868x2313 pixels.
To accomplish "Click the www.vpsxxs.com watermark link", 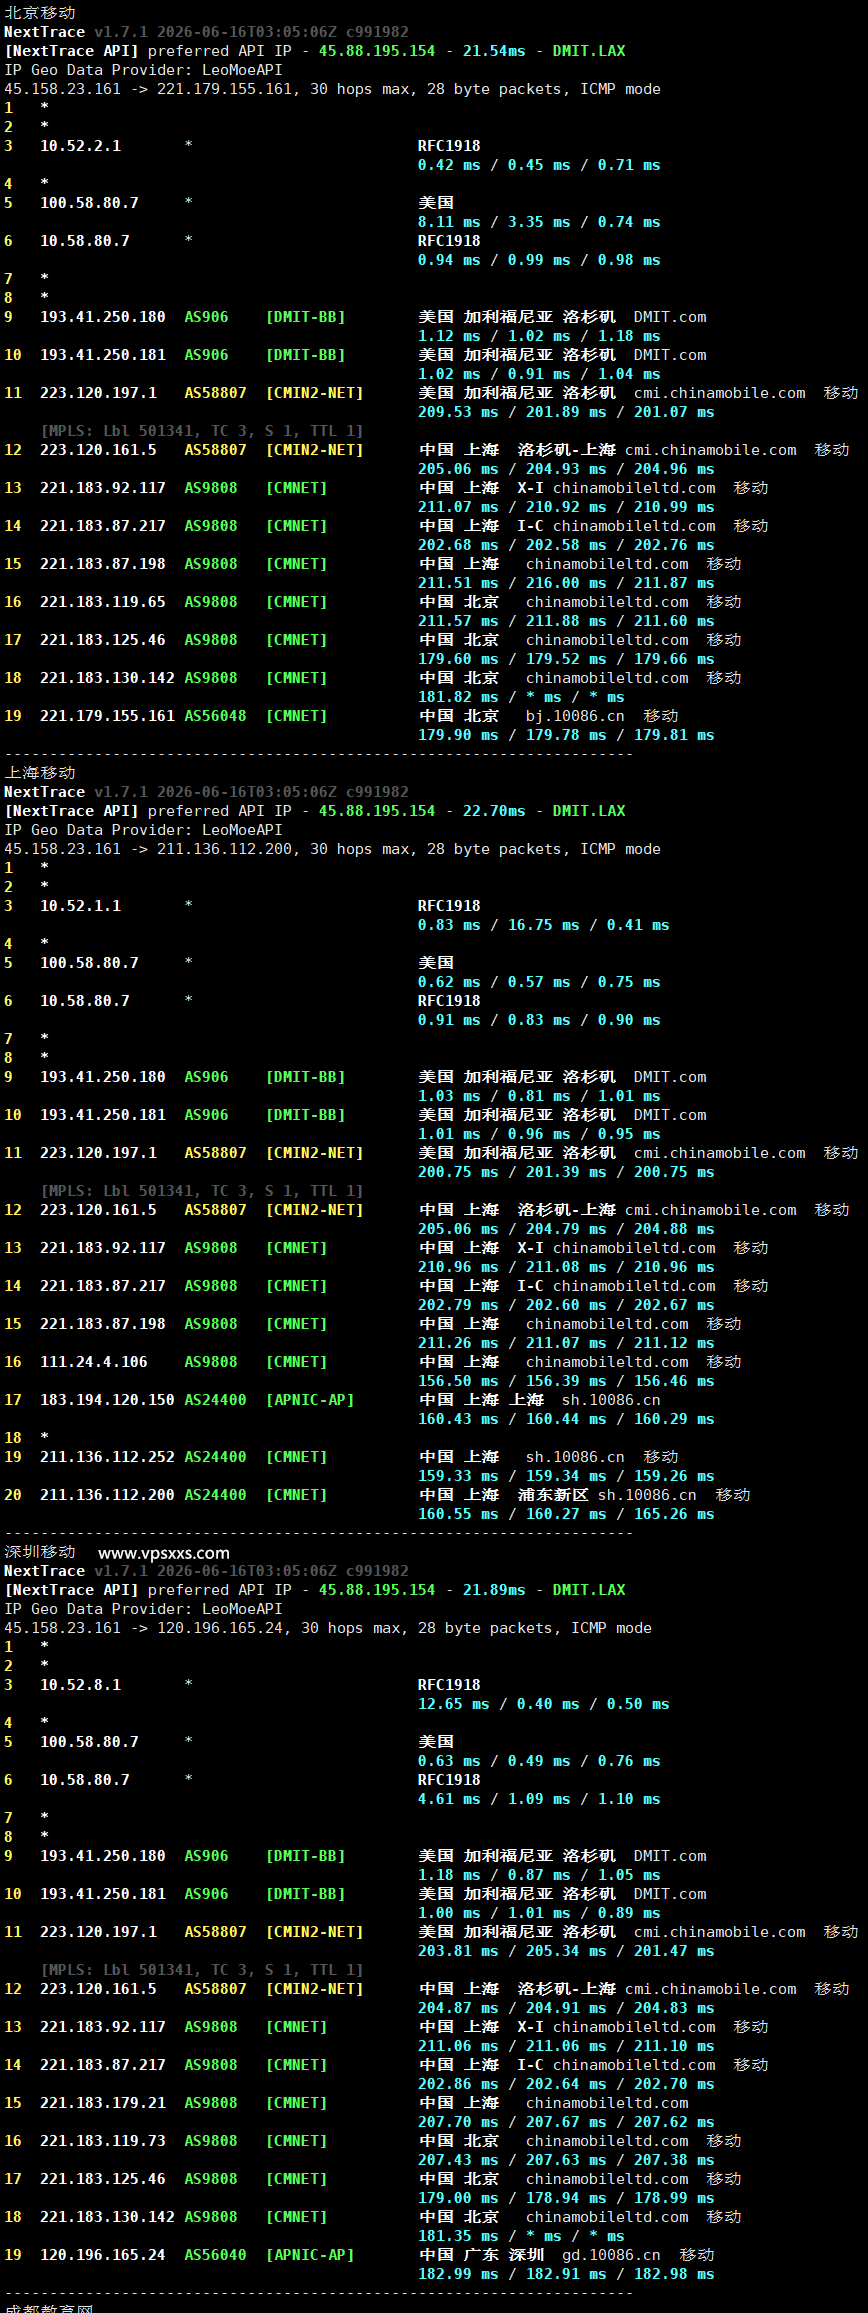I will (164, 1553).
